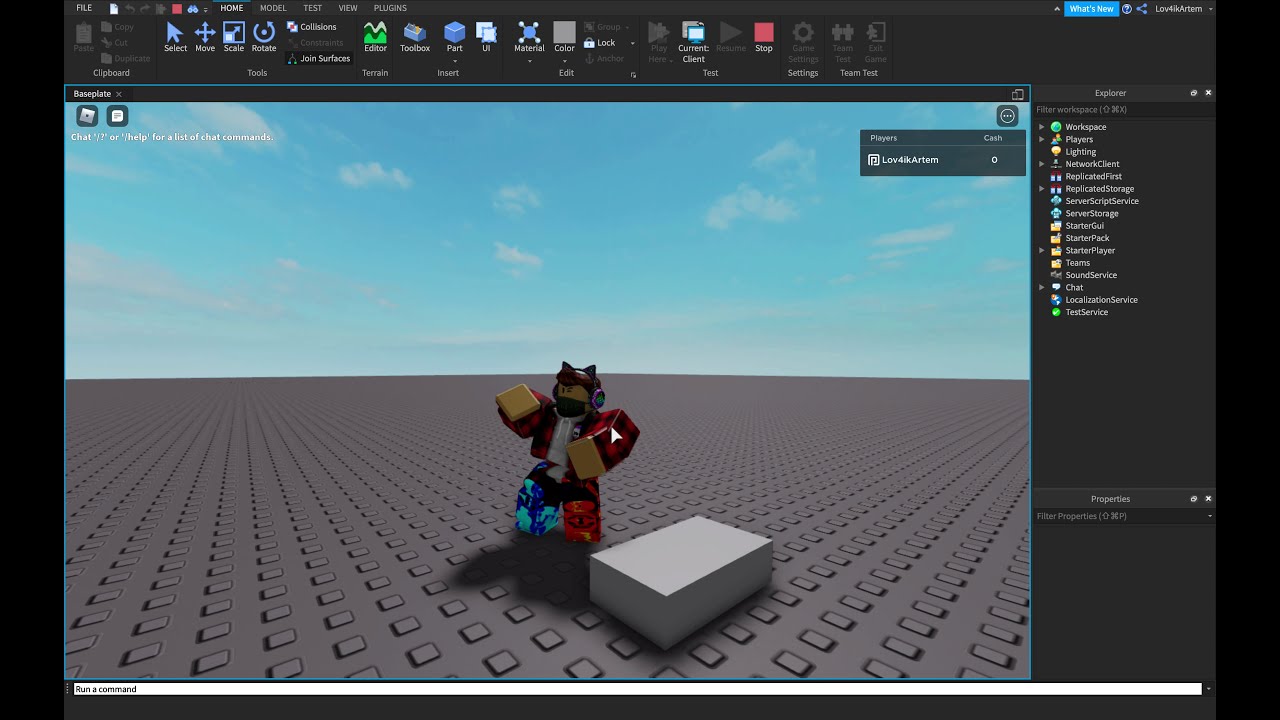
Task: Open the Lock dropdown arrow
Action: pos(632,43)
